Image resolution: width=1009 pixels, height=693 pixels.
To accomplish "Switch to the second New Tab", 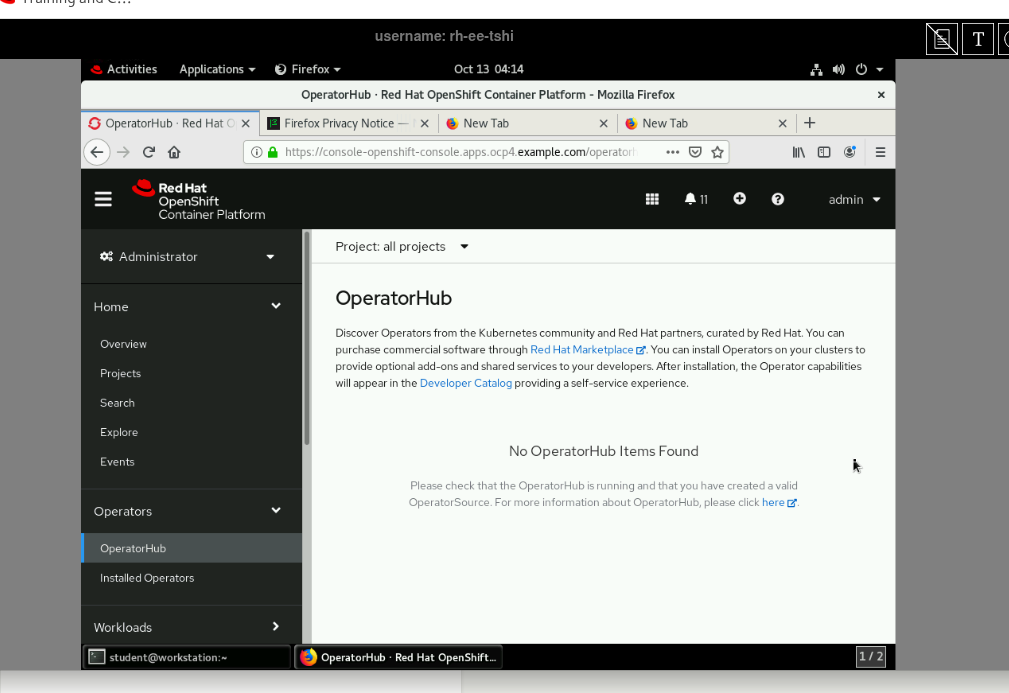I will [706, 124].
